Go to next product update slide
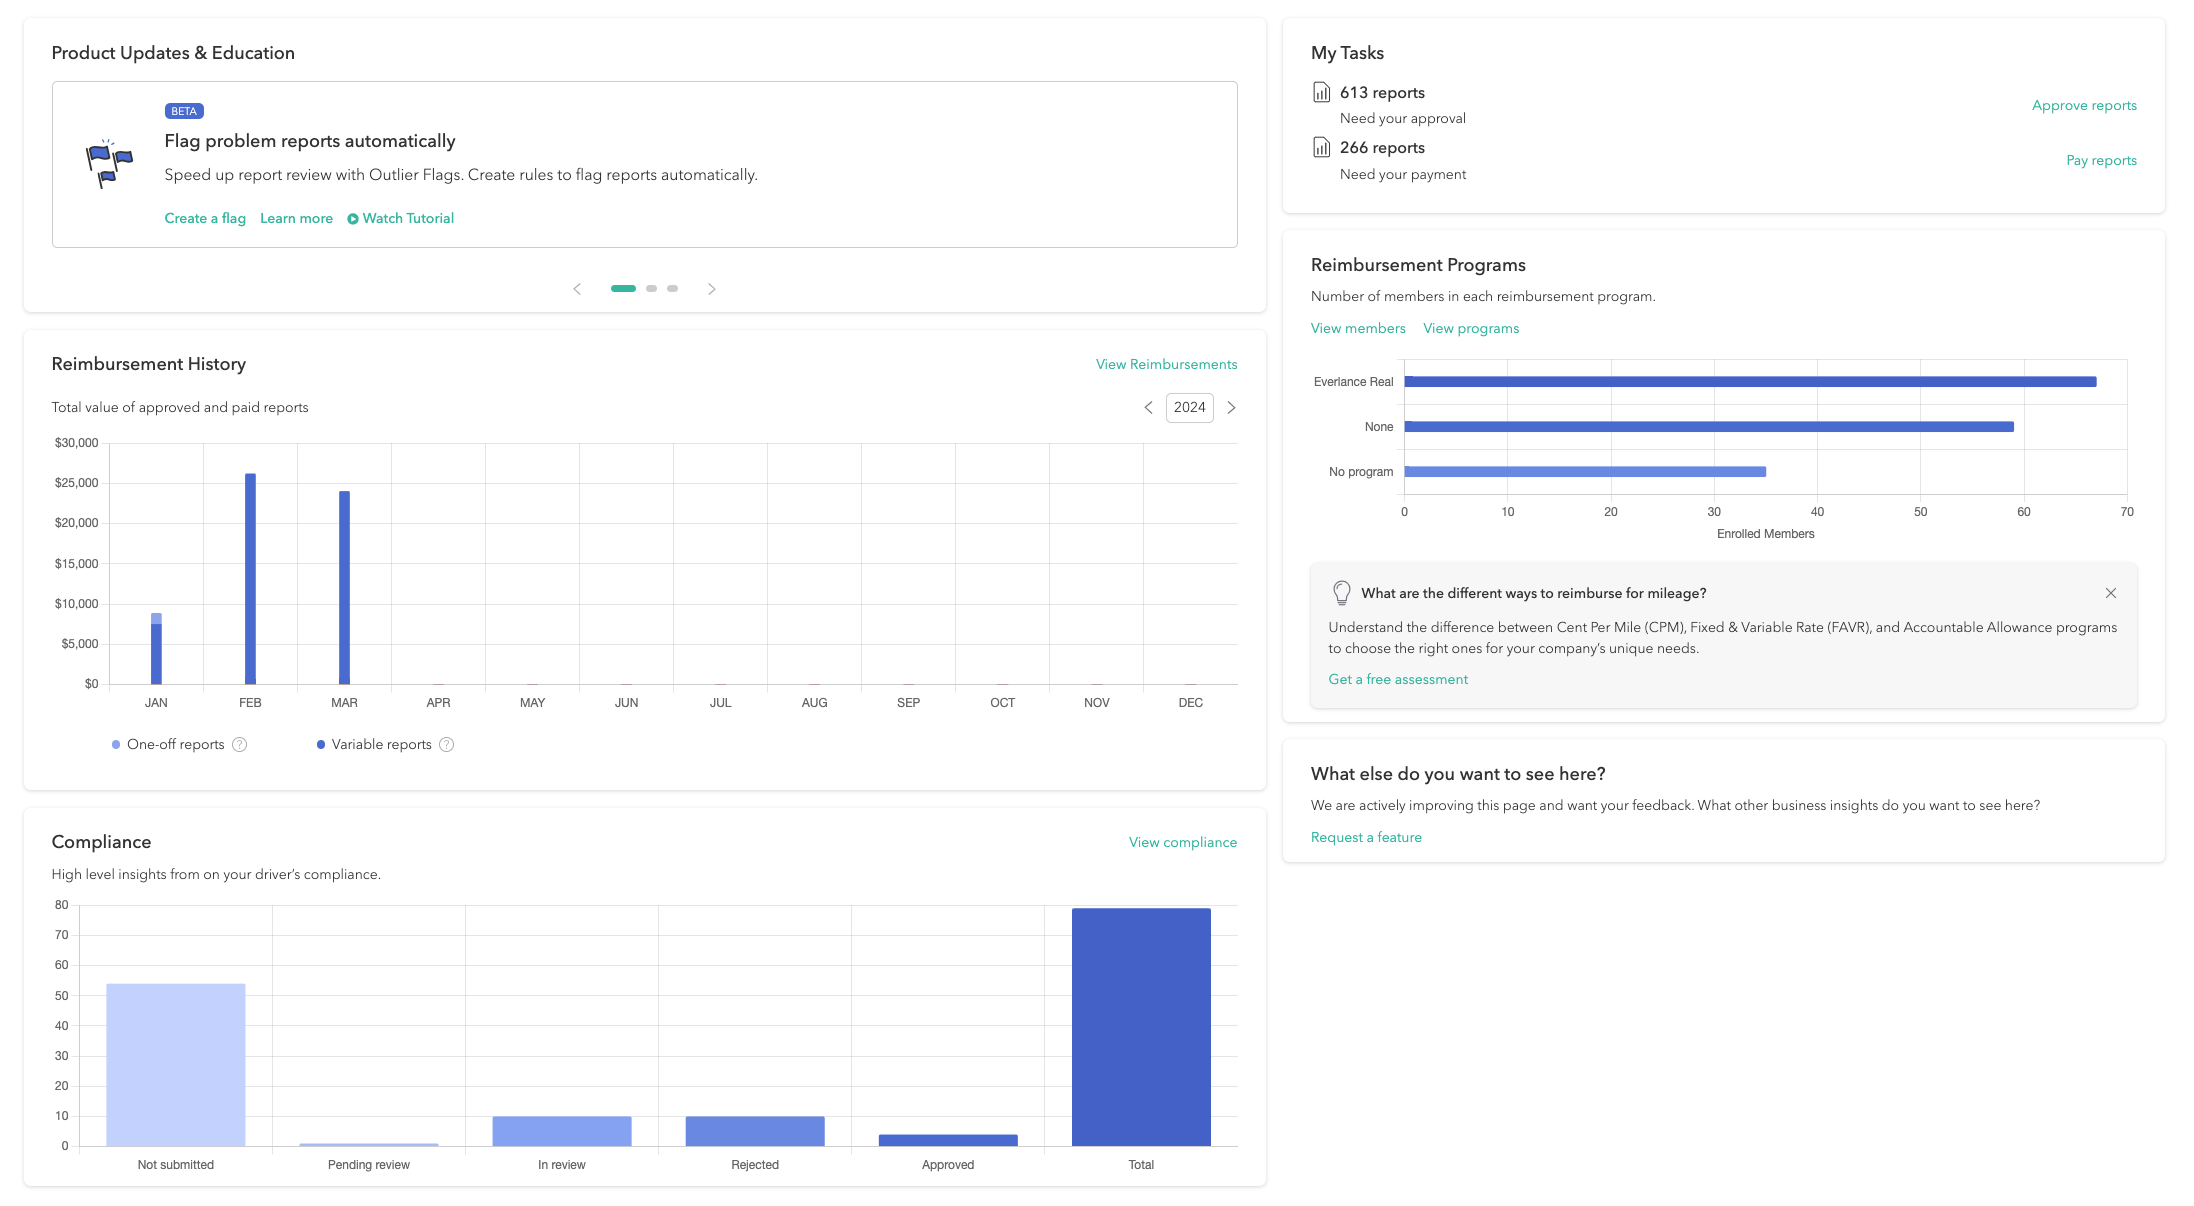Screen dimensions: 2194x1206 711,289
